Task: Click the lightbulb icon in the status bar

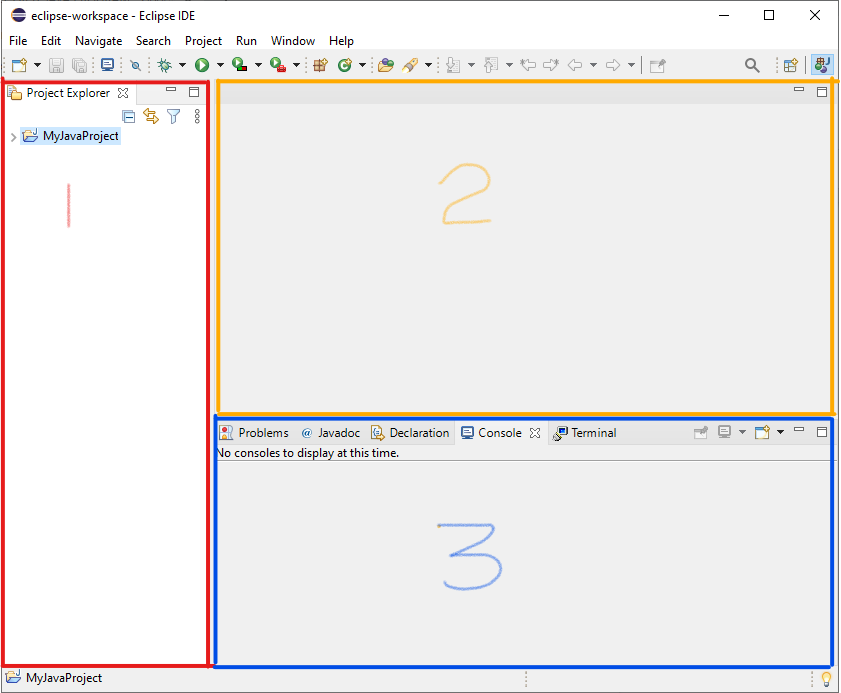Action: pos(827,678)
